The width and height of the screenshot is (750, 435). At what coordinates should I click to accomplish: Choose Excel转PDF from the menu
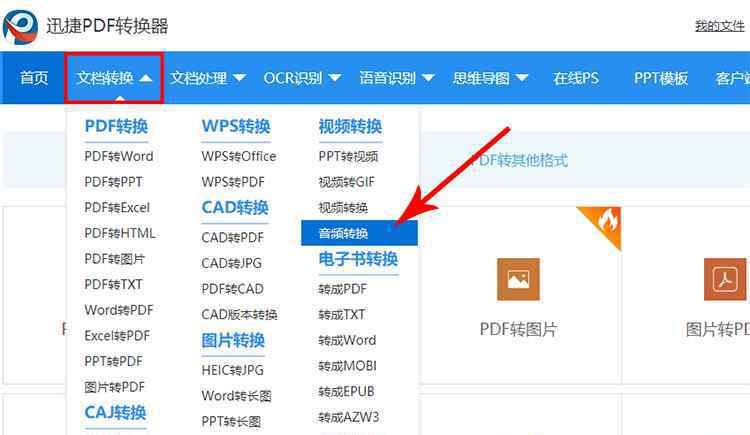[x=117, y=336]
